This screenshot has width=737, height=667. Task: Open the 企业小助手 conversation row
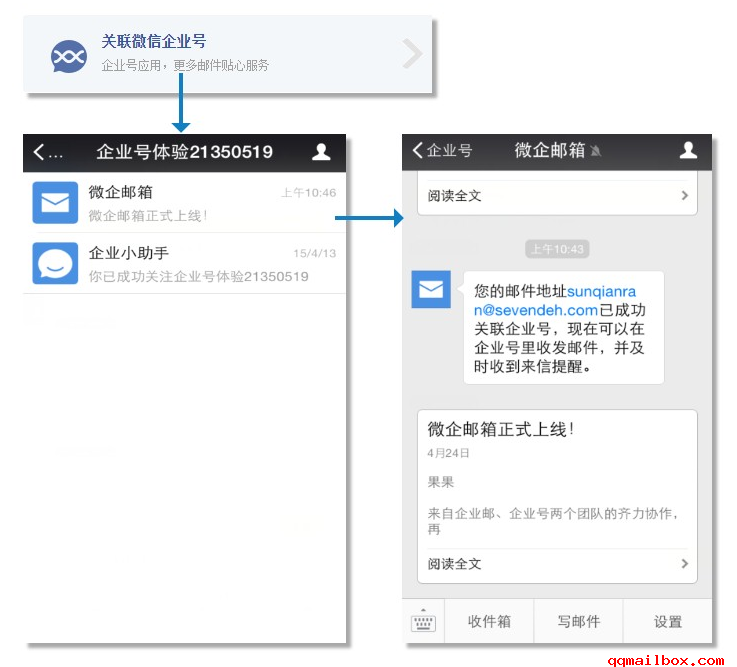[x=184, y=263]
